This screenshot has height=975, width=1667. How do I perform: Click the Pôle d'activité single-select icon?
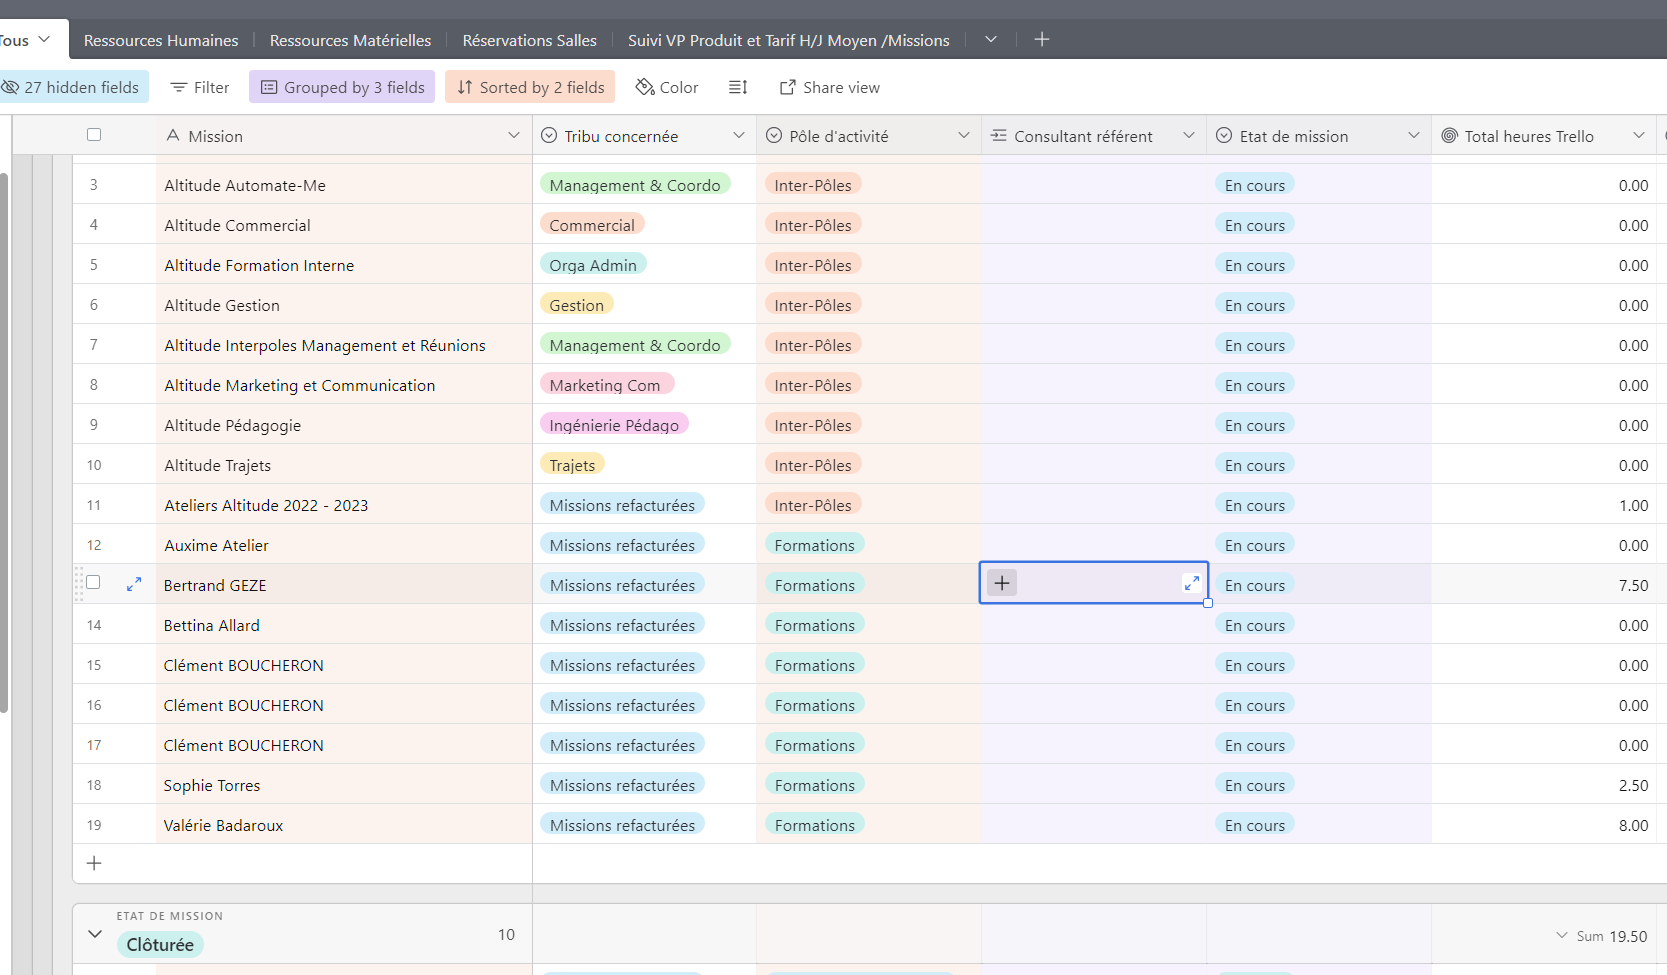[x=774, y=135]
